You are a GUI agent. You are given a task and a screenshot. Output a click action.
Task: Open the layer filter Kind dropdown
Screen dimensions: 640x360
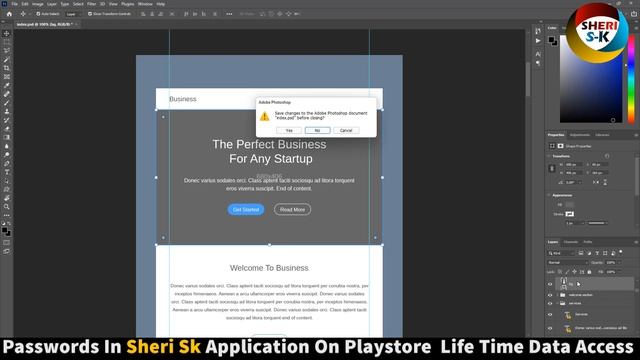click(561, 253)
